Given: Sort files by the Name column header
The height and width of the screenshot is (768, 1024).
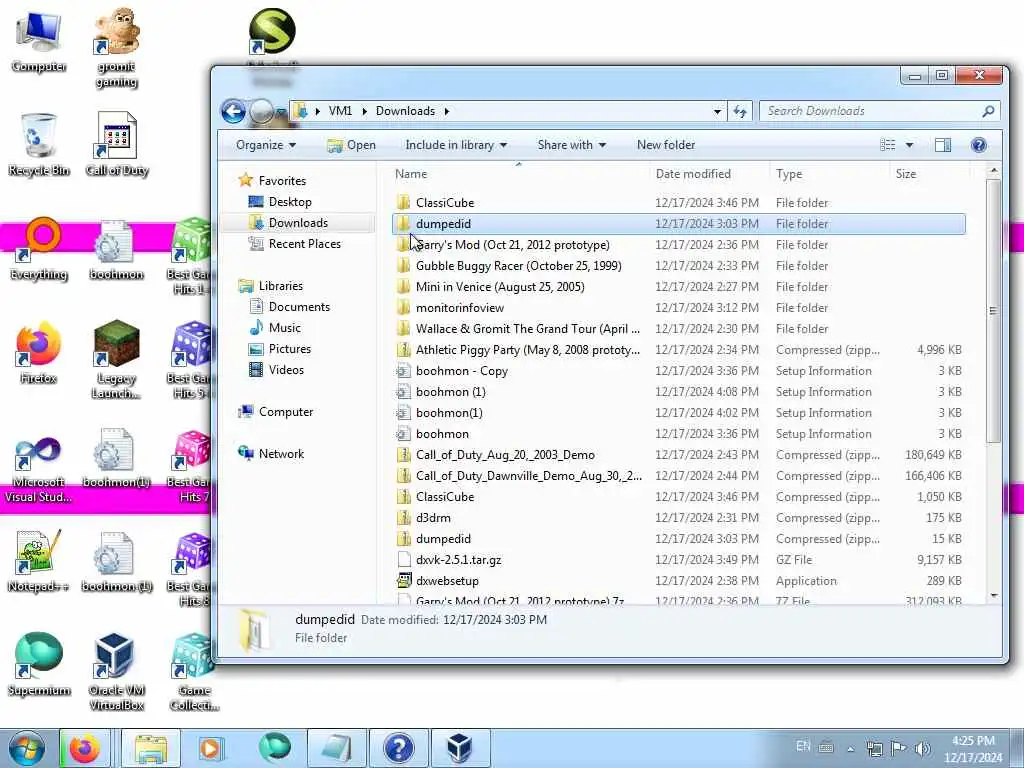Looking at the screenshot, I should (520, 174).
